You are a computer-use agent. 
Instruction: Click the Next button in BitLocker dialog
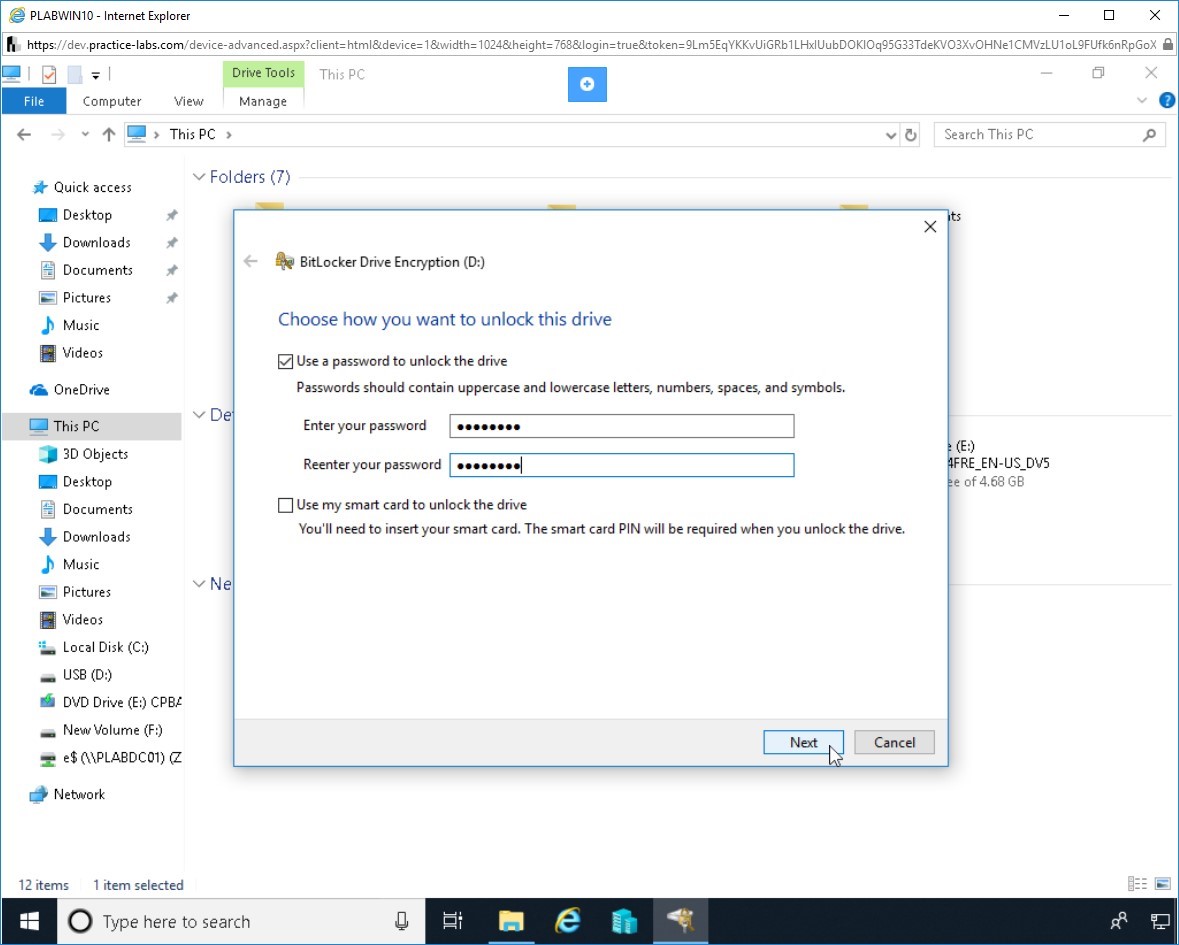coord(803,742)
